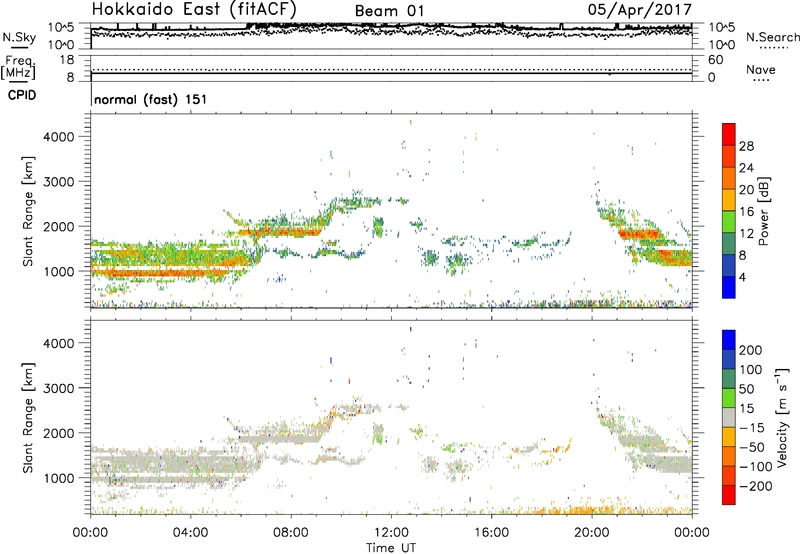Click the '4000' tick on power panel

point(58,137)
